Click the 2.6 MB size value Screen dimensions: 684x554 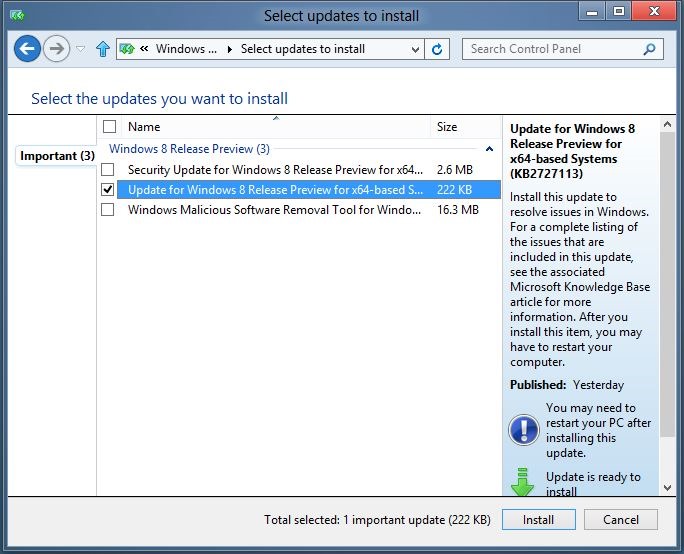pos(455,169)
